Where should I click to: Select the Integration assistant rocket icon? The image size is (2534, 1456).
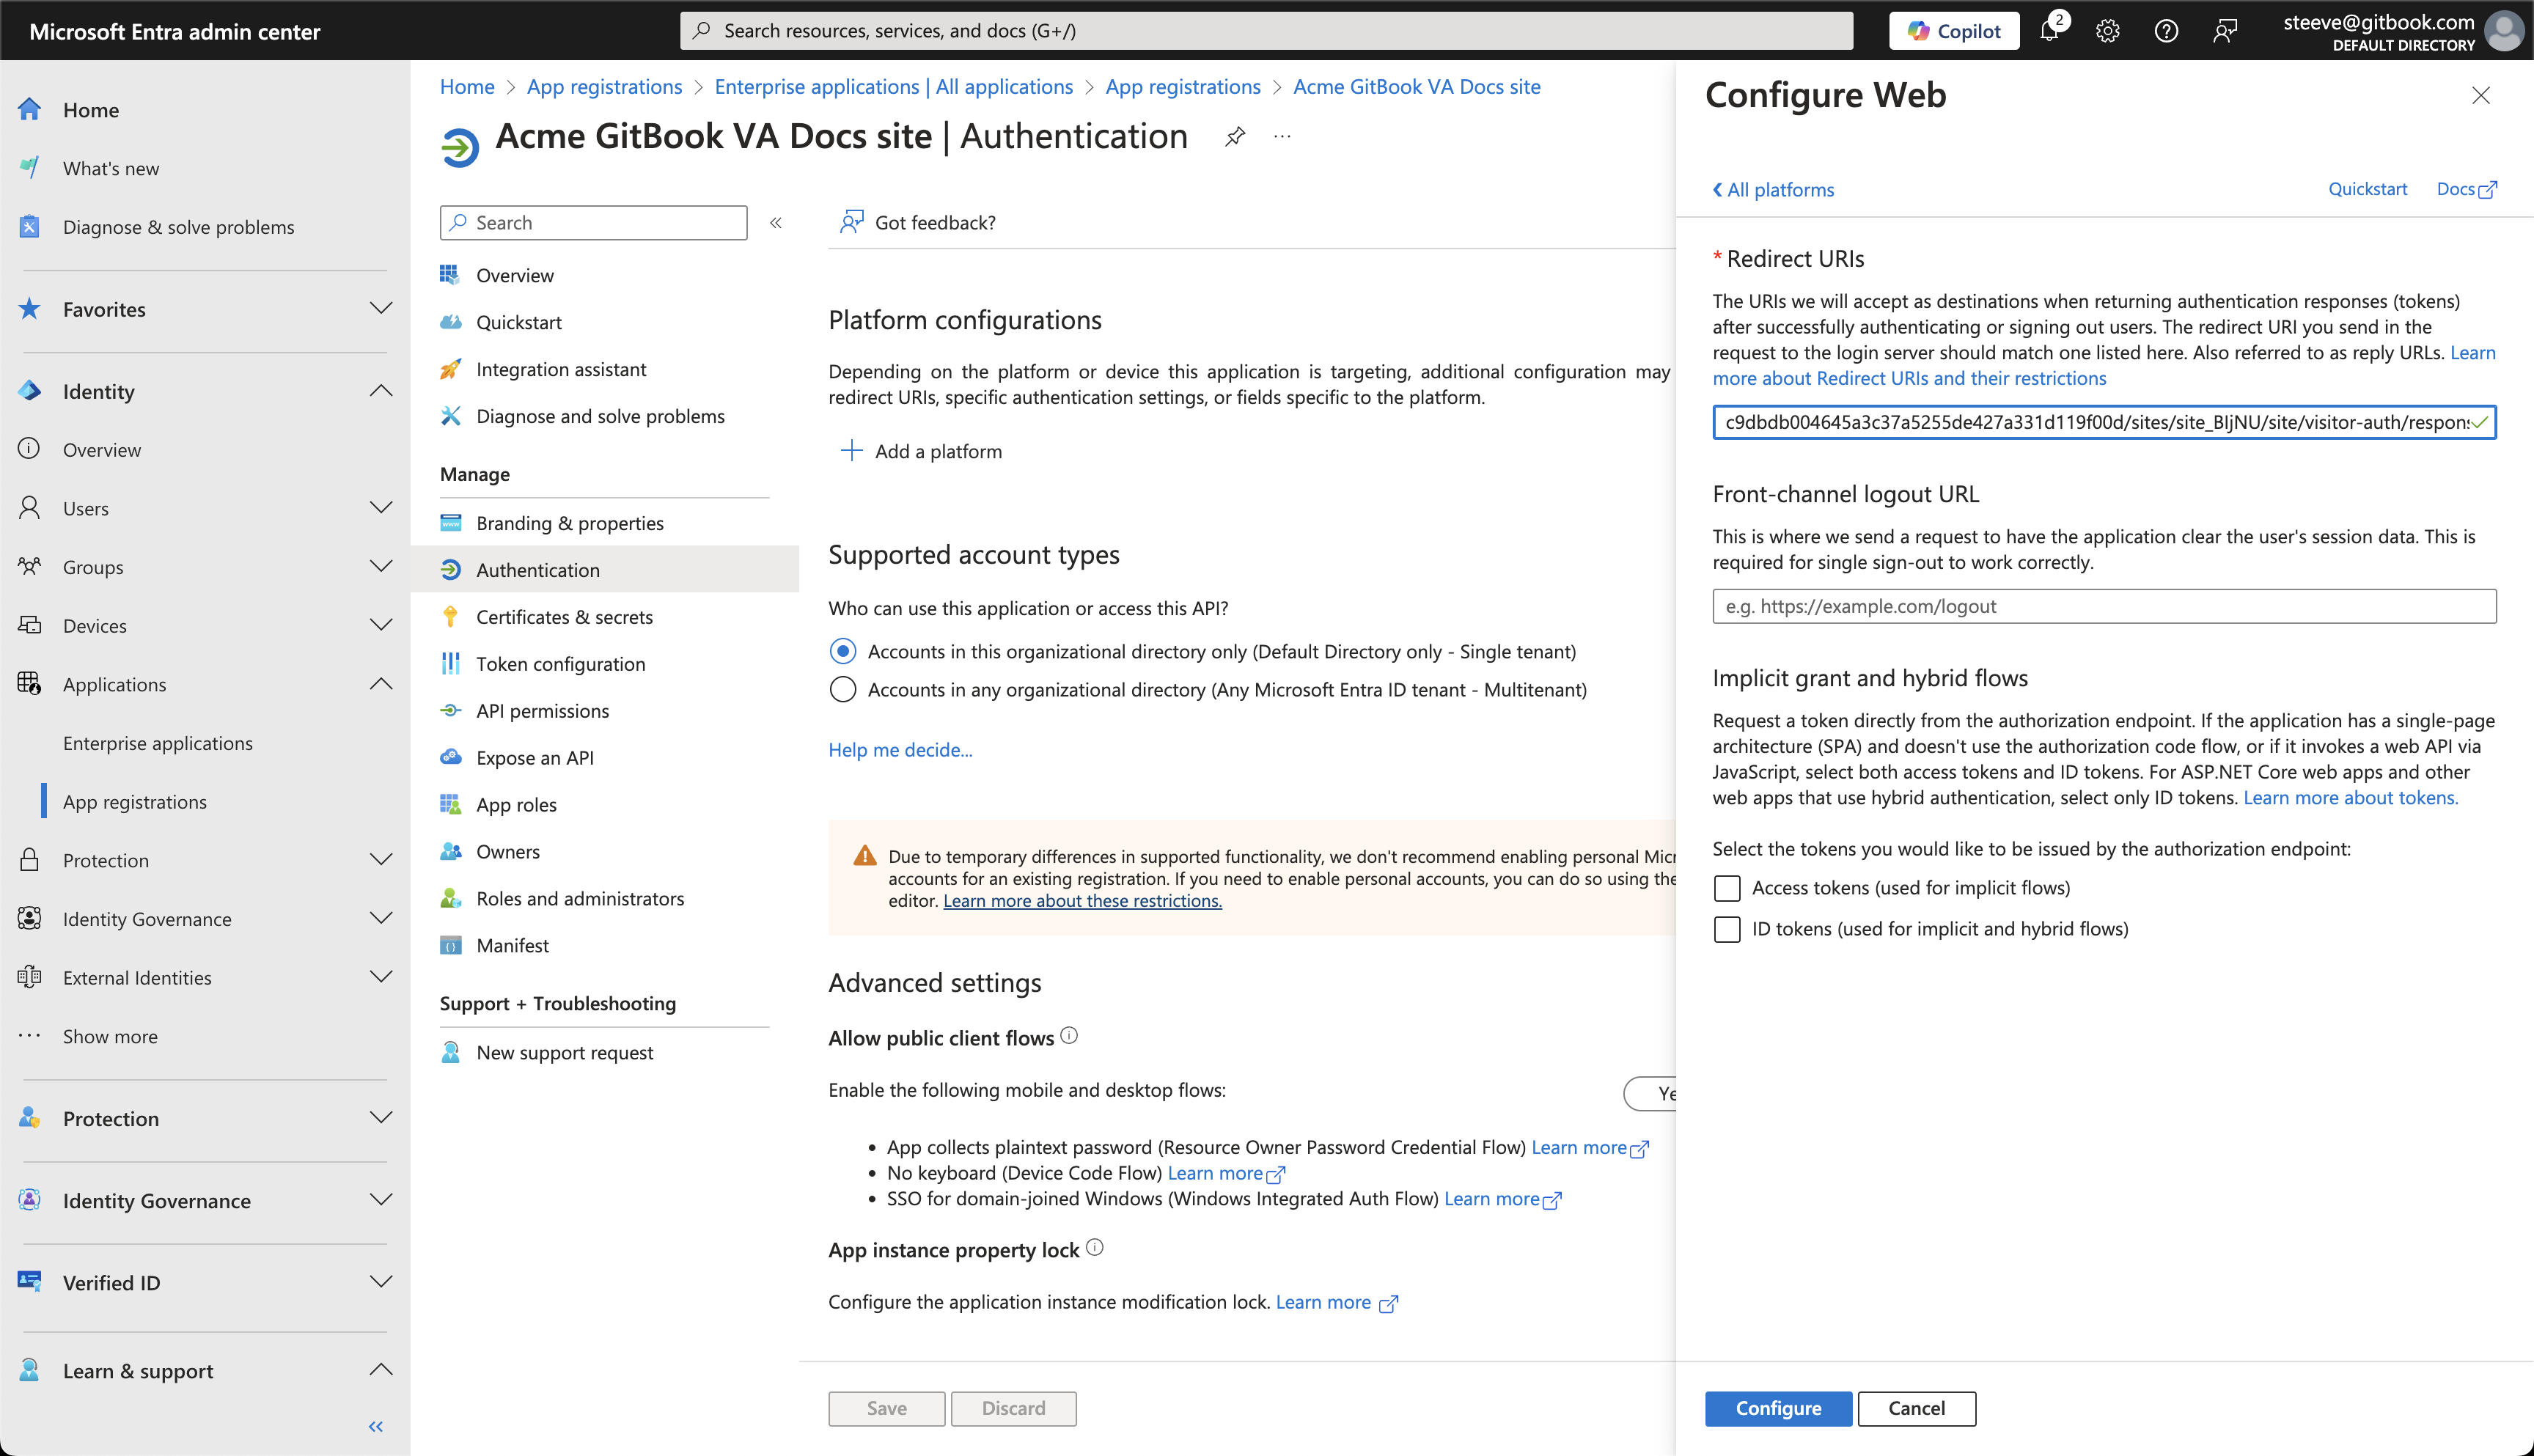click(451, 368)
